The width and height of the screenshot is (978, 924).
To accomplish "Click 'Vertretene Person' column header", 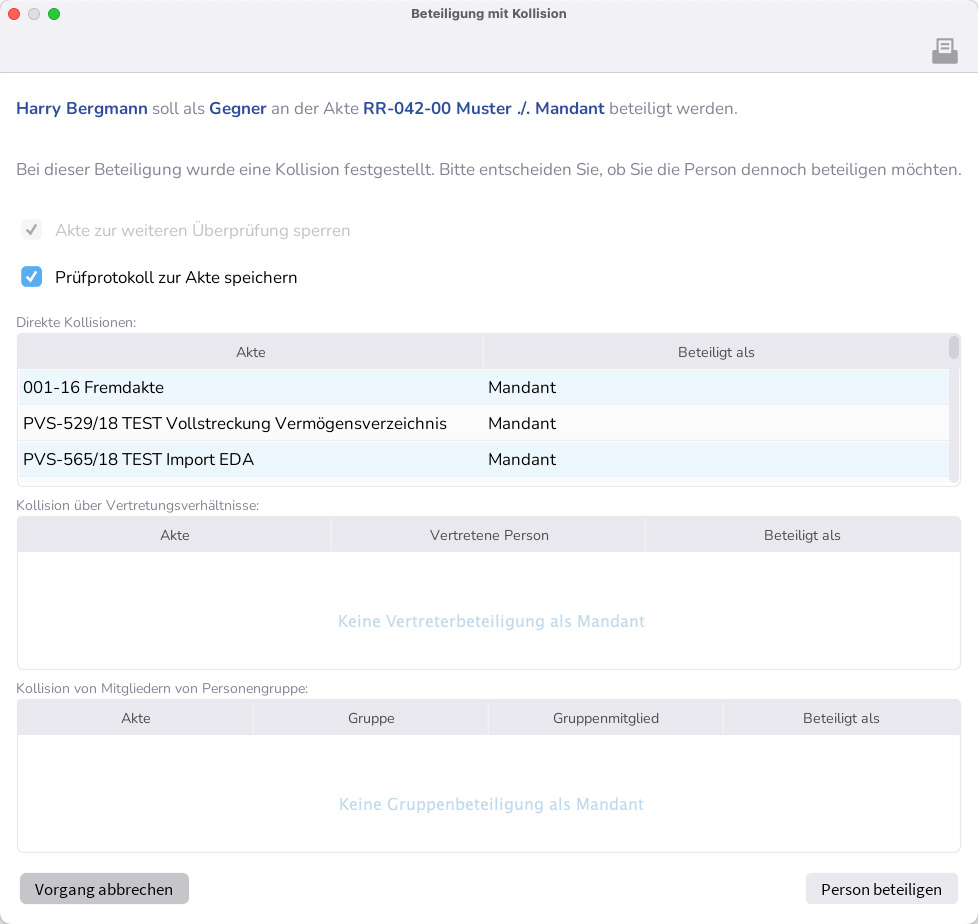I will pos(489,535).
